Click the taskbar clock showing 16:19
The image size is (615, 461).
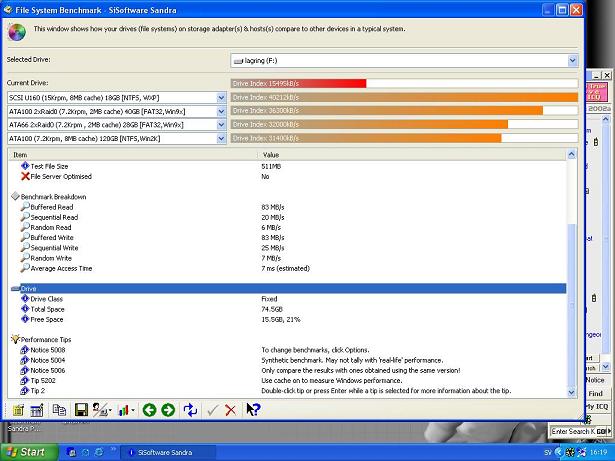[598, 453]
